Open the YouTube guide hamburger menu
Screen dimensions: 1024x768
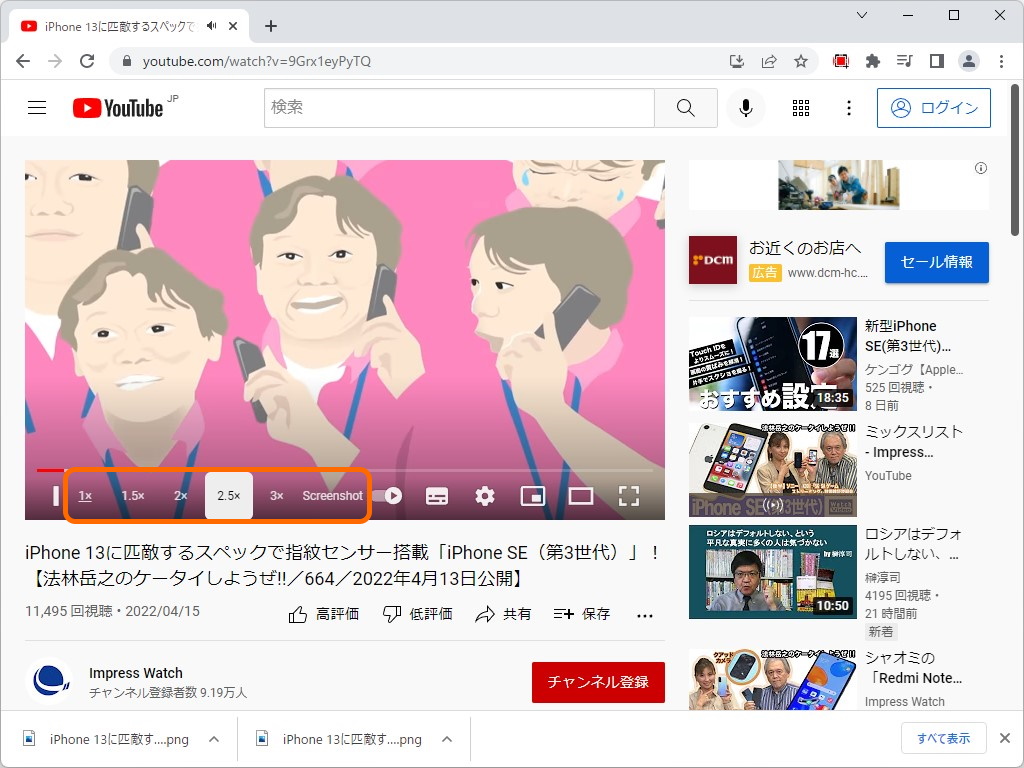pyautogui.click(x=37, y=107)
